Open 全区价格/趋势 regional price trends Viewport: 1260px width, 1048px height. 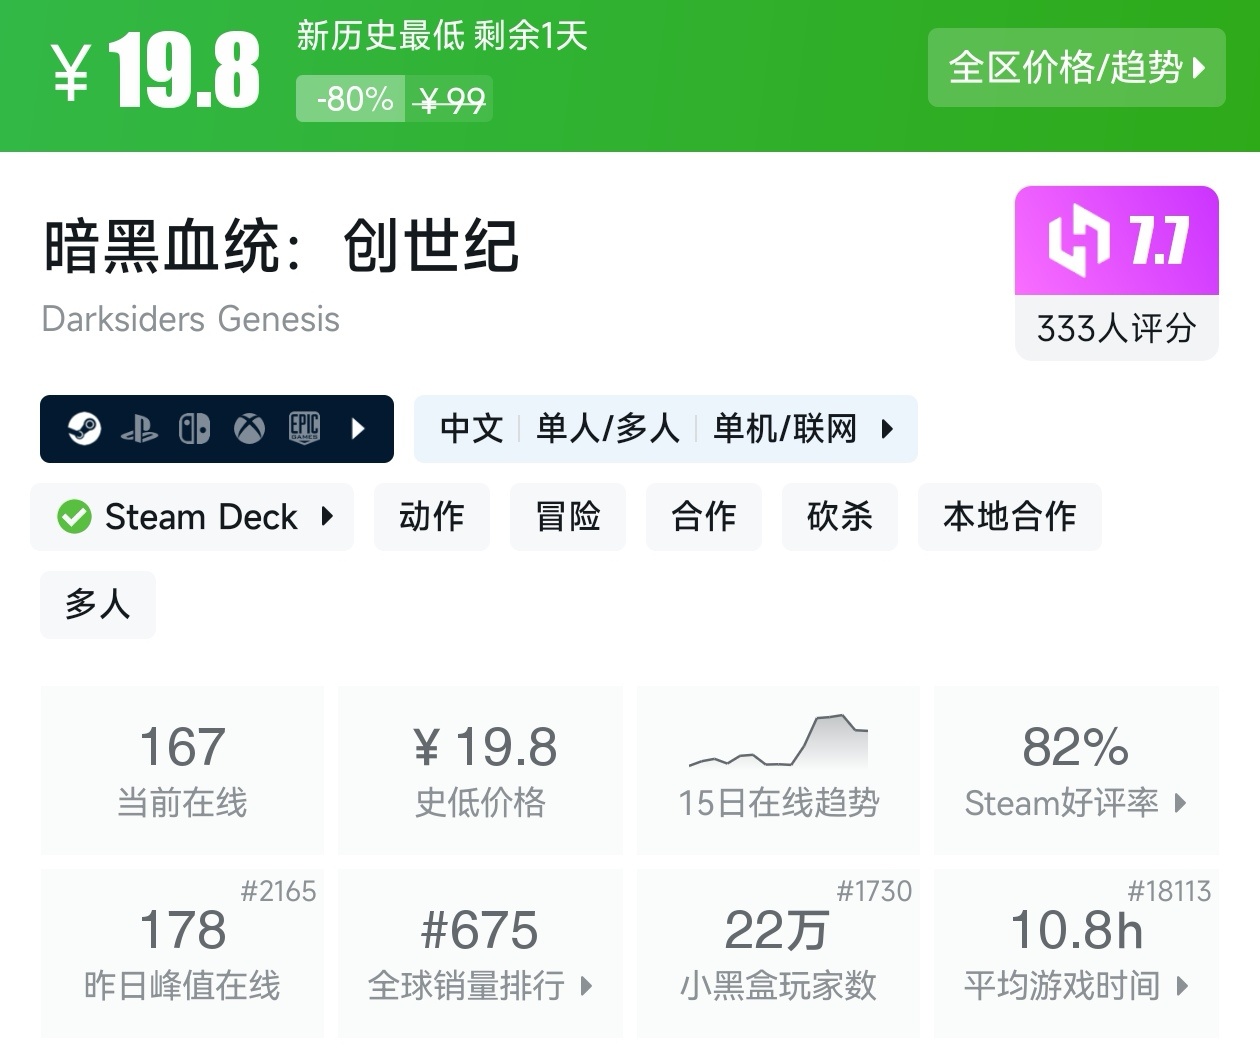1076,68
